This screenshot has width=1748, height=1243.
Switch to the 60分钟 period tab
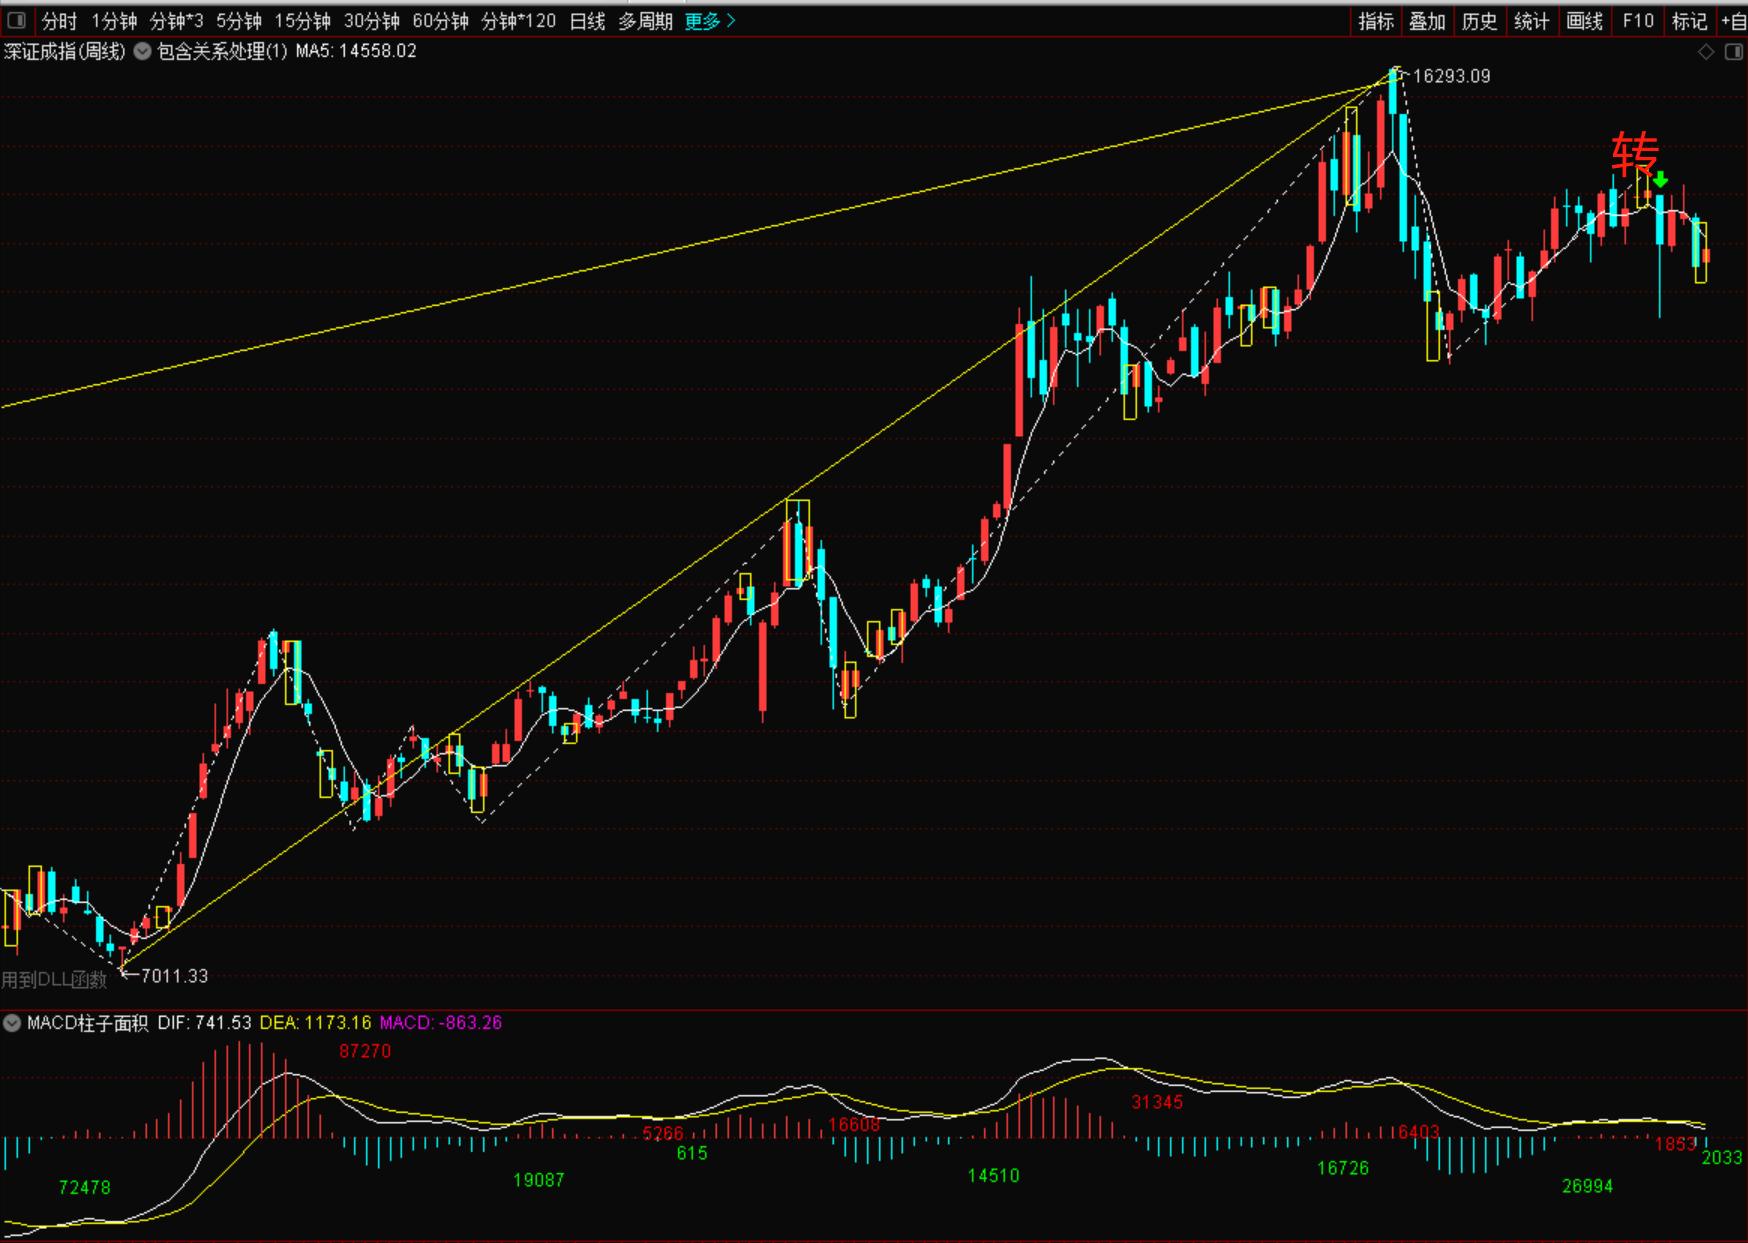click(440, 21)
